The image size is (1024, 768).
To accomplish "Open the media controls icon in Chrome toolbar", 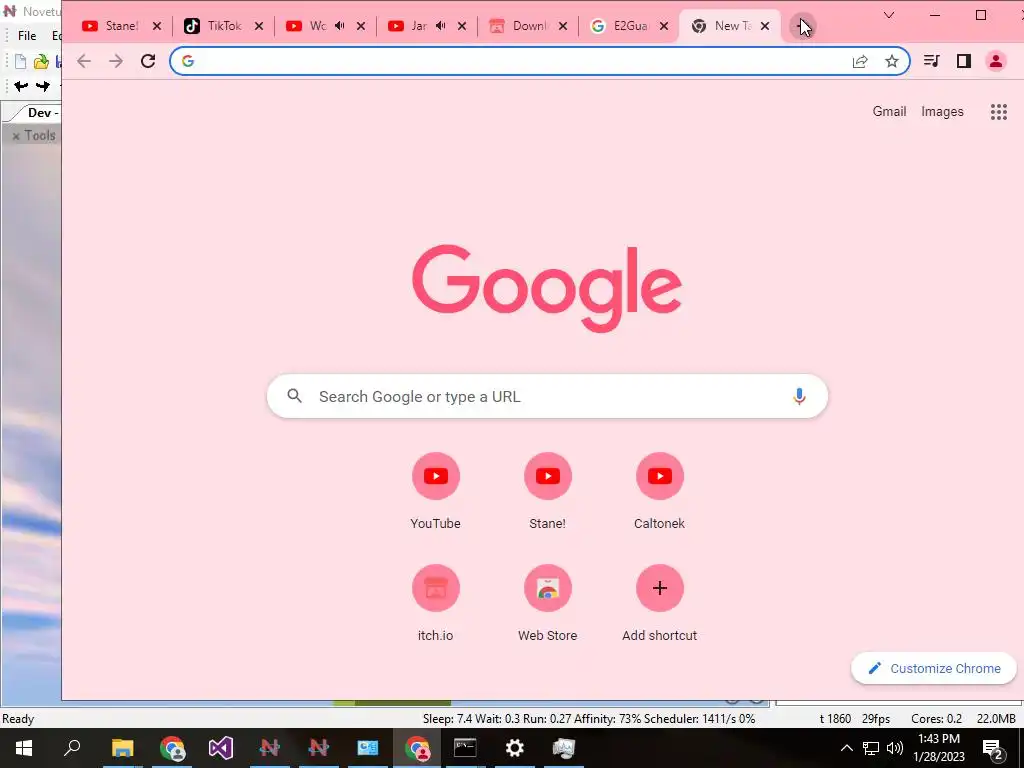I will coord(932,61).
